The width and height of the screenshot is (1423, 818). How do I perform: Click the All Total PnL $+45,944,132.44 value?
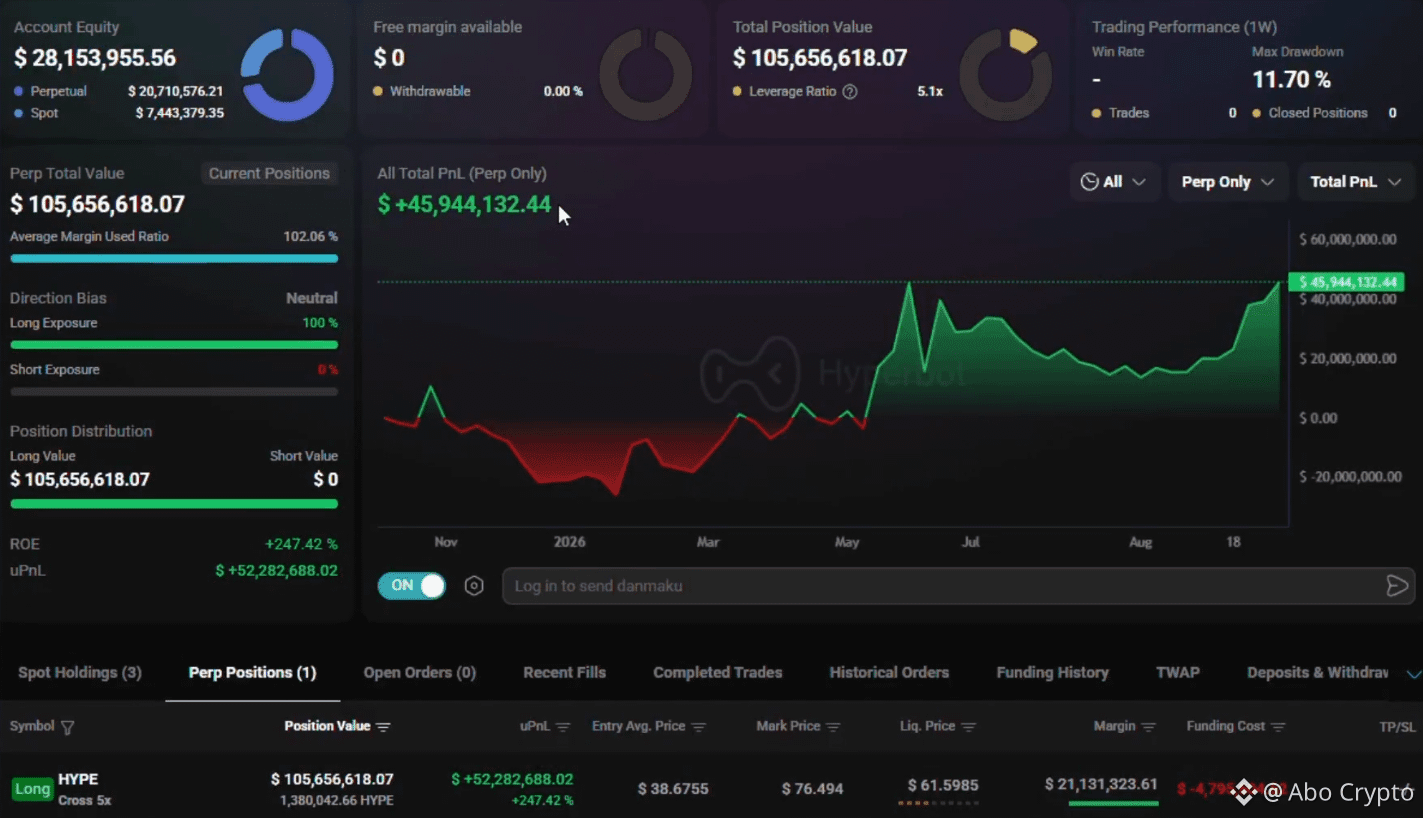pos(464,205)
